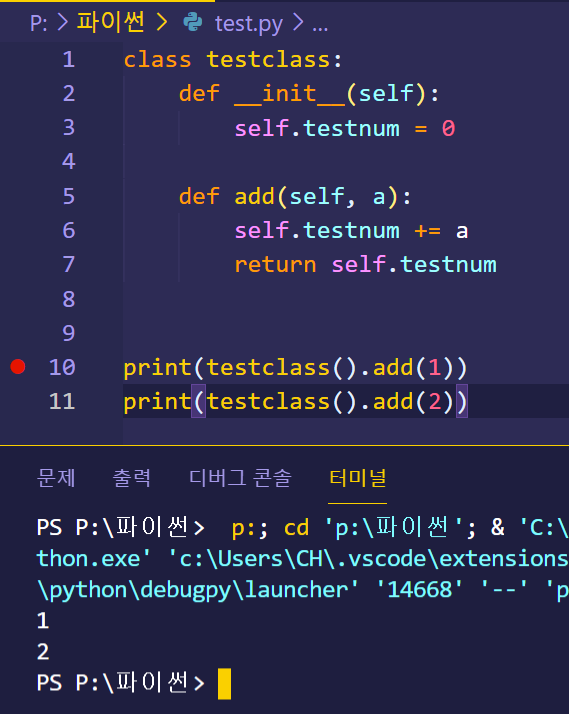Click line number 5 in gutter
The height and width of the screenshot is (714, 569).
(69, 196)
